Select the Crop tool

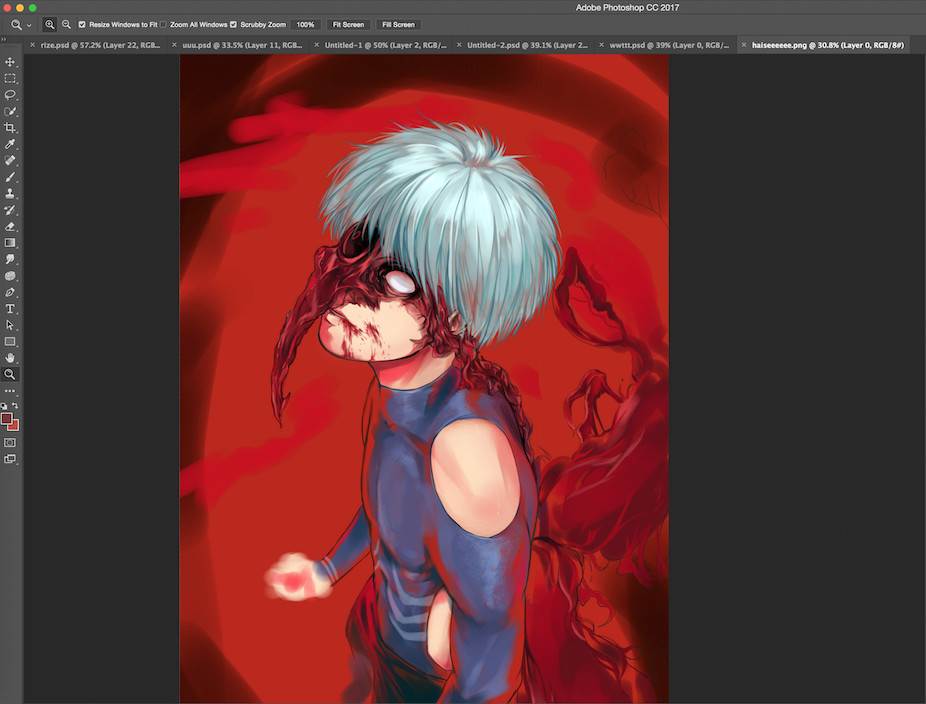[x=10, y=128]
